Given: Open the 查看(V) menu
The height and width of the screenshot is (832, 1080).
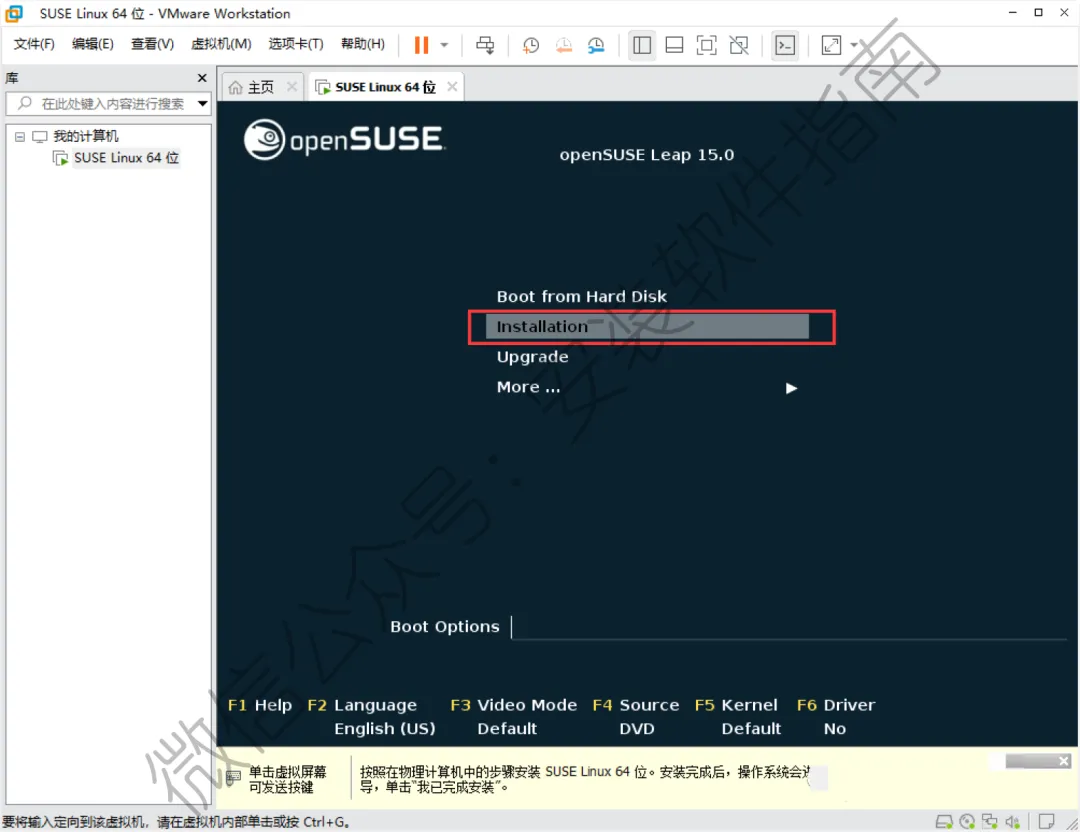Looking at the screenshot, I should point(152,44).
